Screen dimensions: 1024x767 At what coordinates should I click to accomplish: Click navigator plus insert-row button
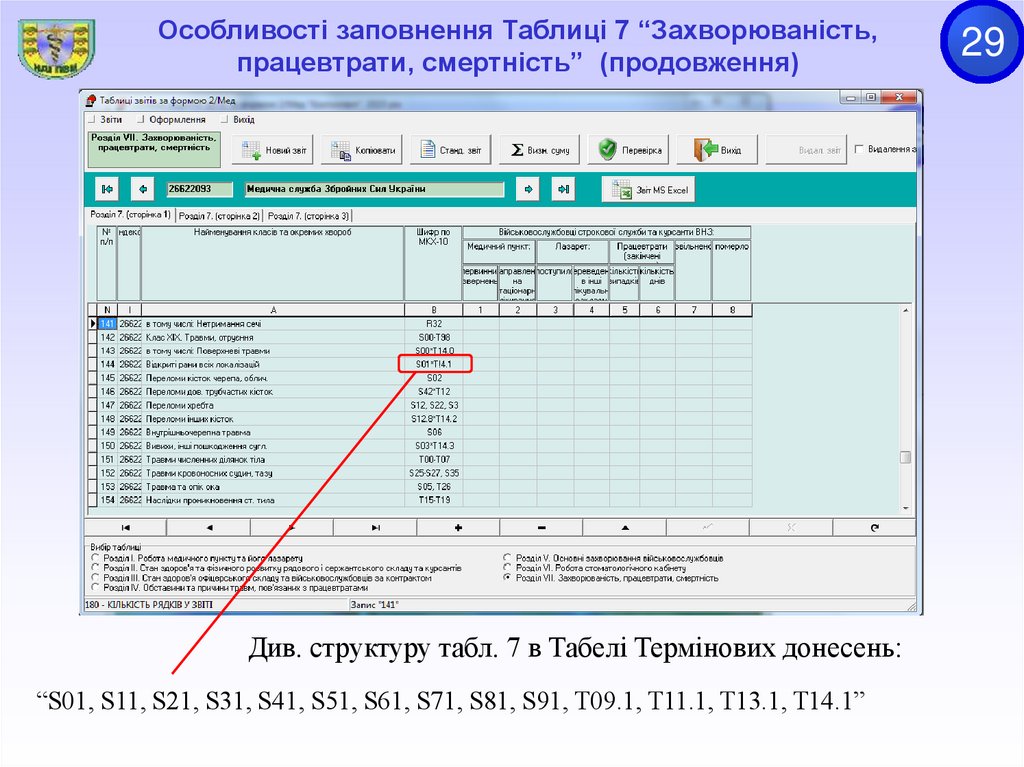point(458,527)
